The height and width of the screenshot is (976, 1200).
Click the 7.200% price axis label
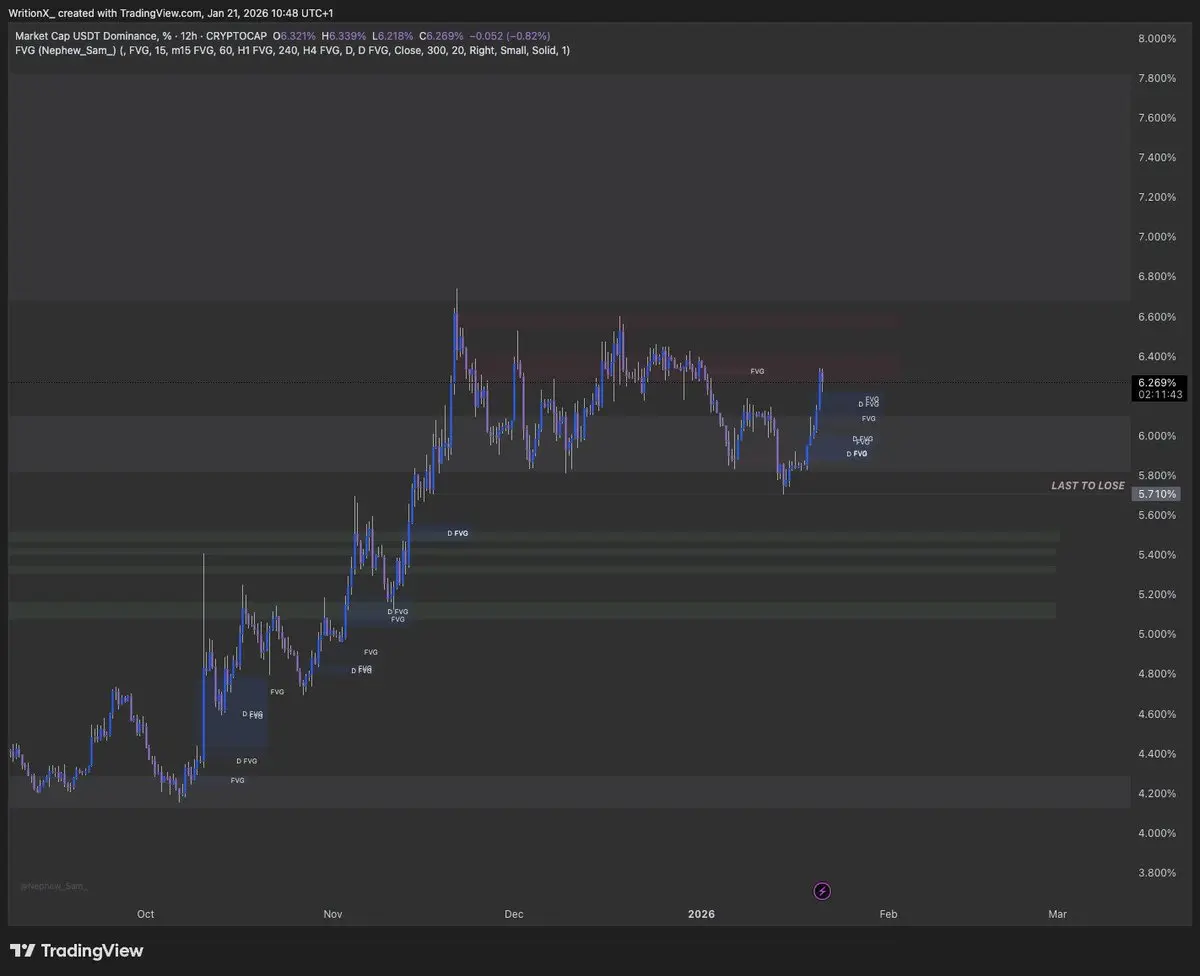[1157, 197]
